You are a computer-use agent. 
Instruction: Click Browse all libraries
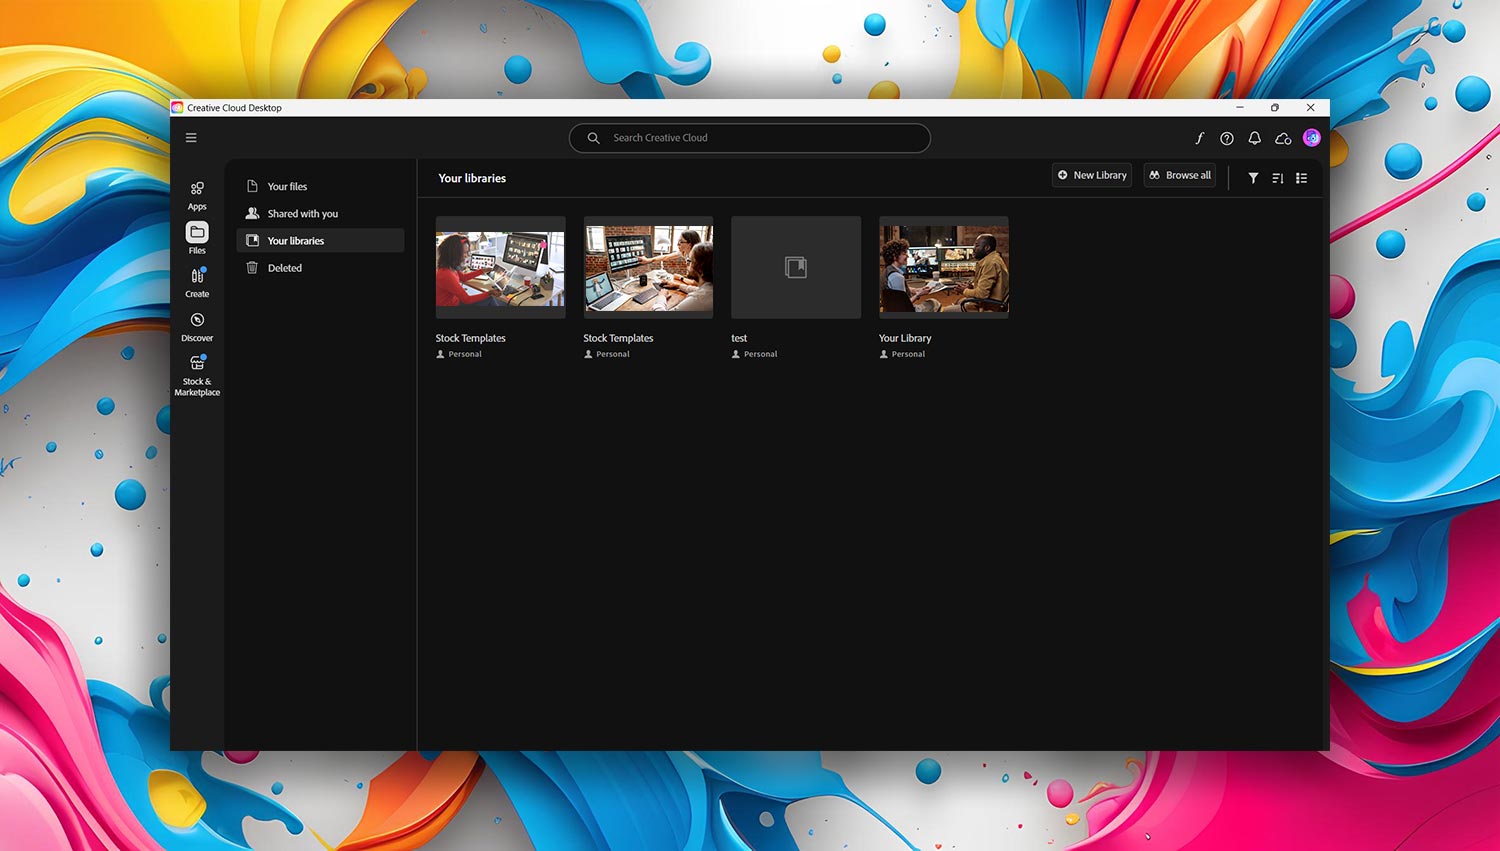pyautogui.click(x=1179, y=175)
